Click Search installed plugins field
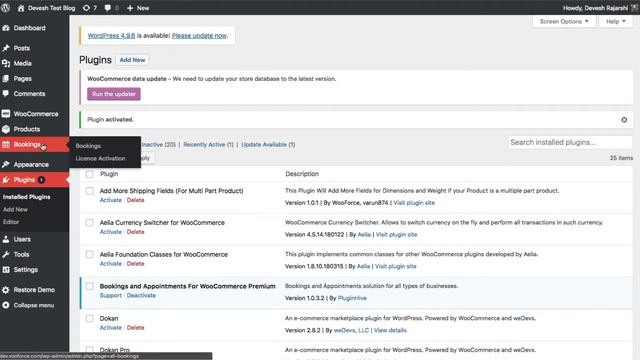Screen dimensions: 640x360 click(x=570, y=142)
